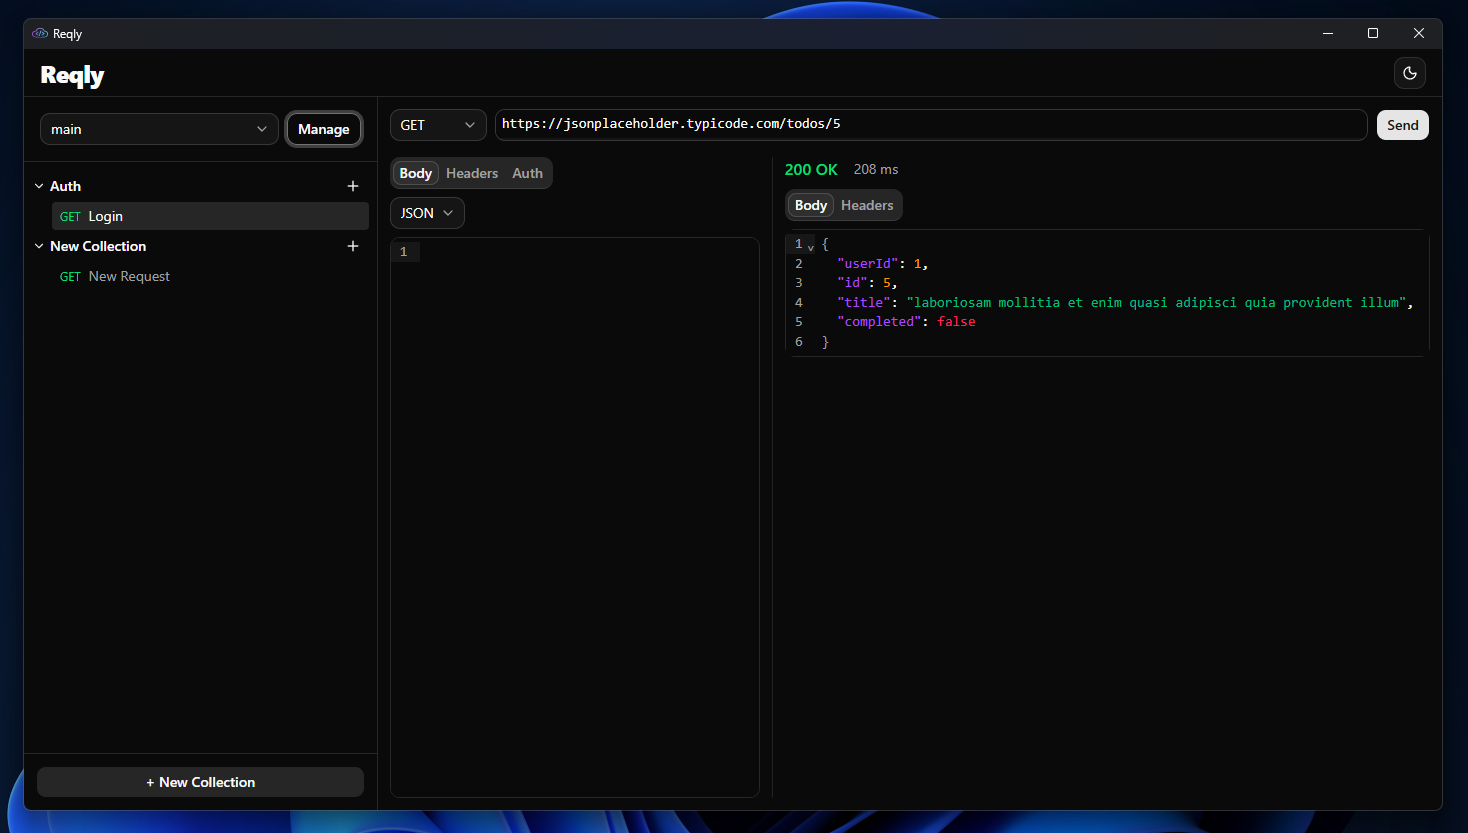
Task: Switch to the response Headers tab
Action: pyautogui.click(x=867, y=205)
